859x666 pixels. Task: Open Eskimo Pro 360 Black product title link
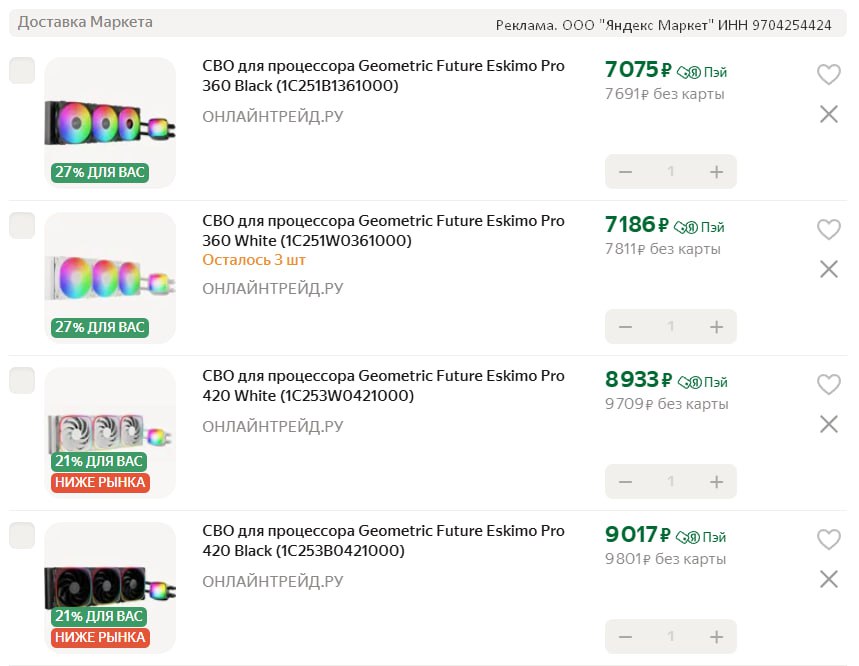(383, 76)
